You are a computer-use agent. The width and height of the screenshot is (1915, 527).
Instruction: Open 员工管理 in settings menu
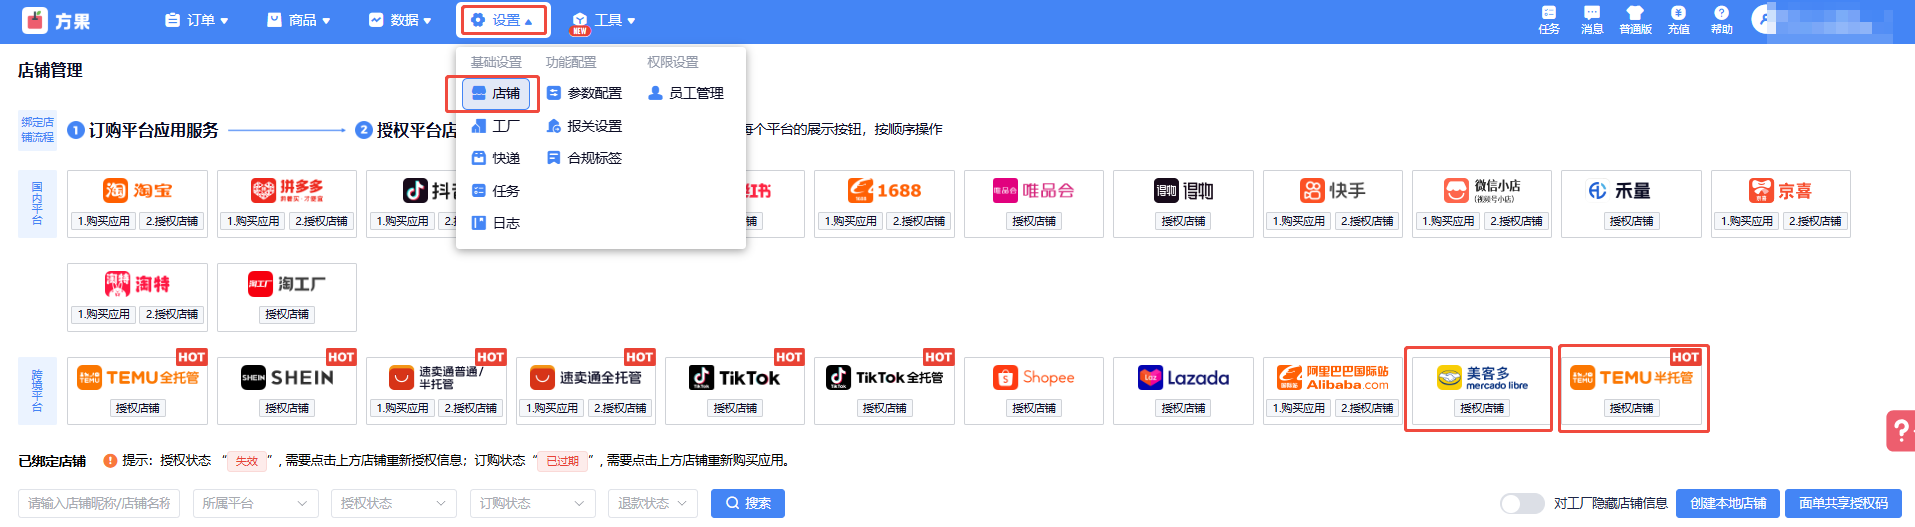(x=686, y=93)
